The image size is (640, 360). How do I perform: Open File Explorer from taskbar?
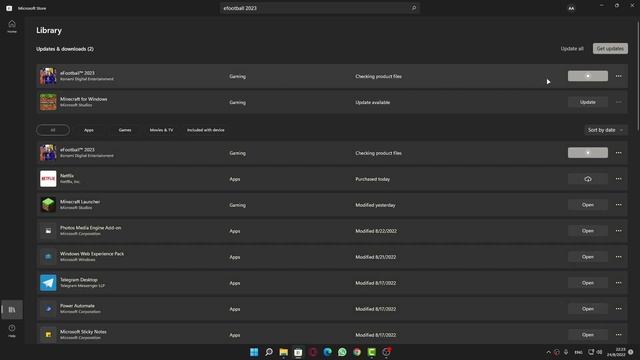click(283, 352)
